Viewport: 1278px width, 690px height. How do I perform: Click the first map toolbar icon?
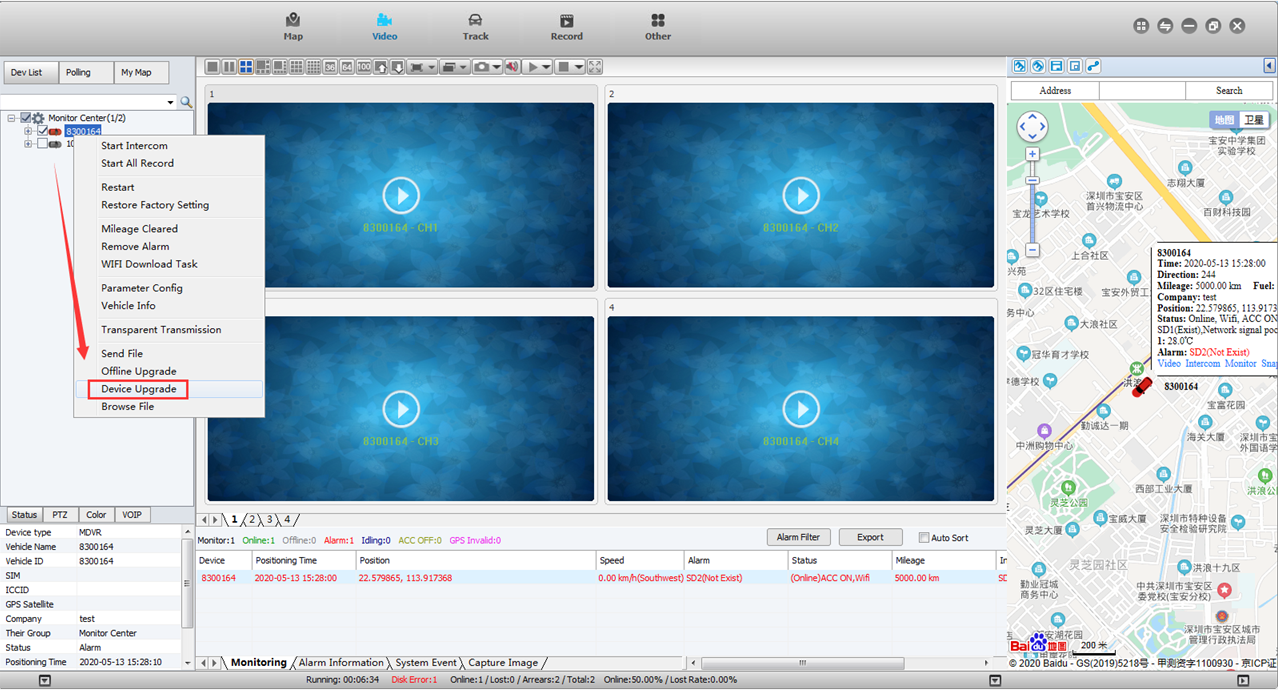tap(1019, 66)
